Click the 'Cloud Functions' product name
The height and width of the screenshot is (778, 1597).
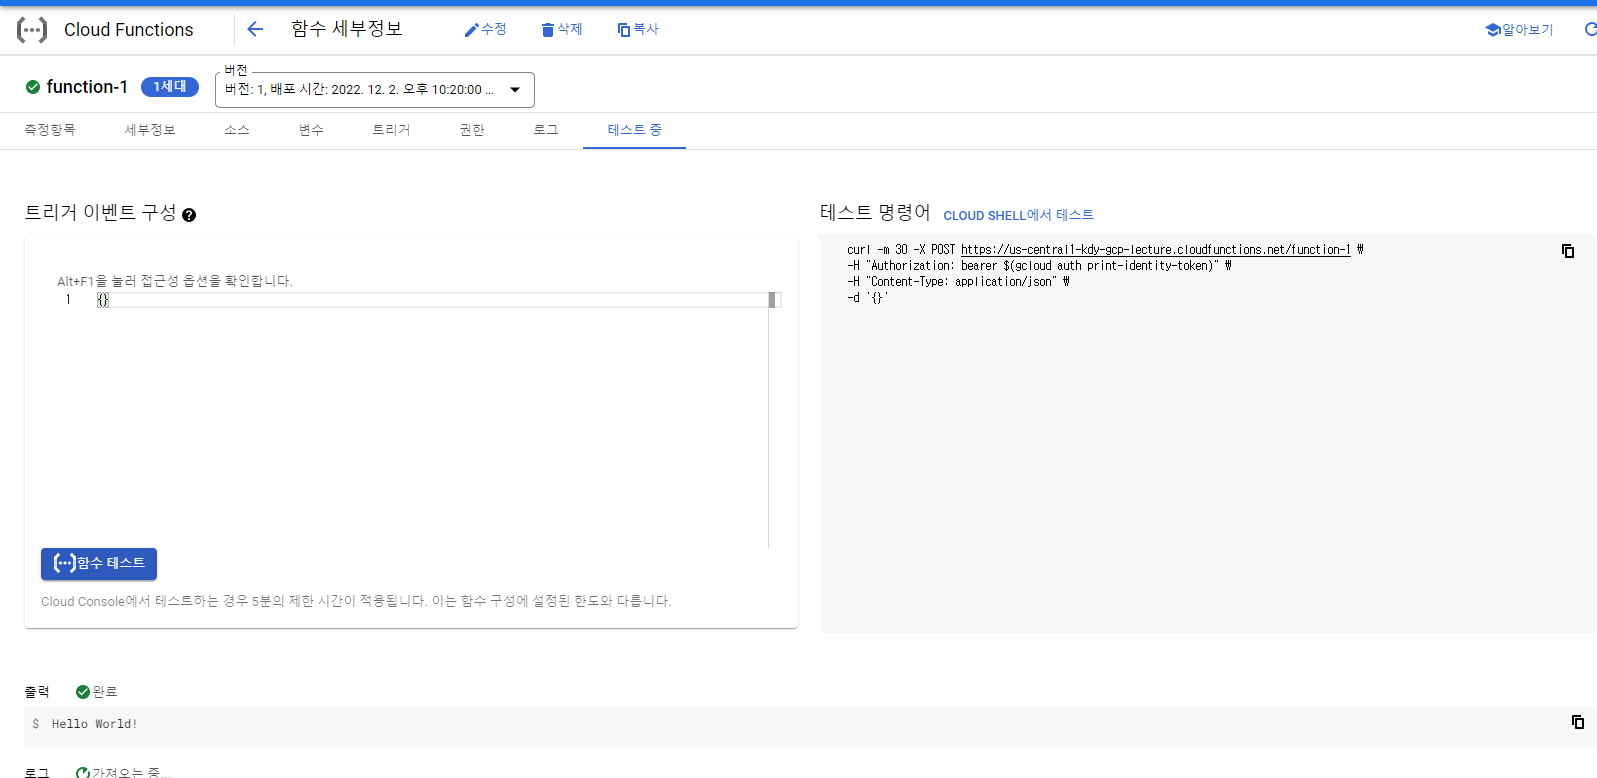pos(129,30)
